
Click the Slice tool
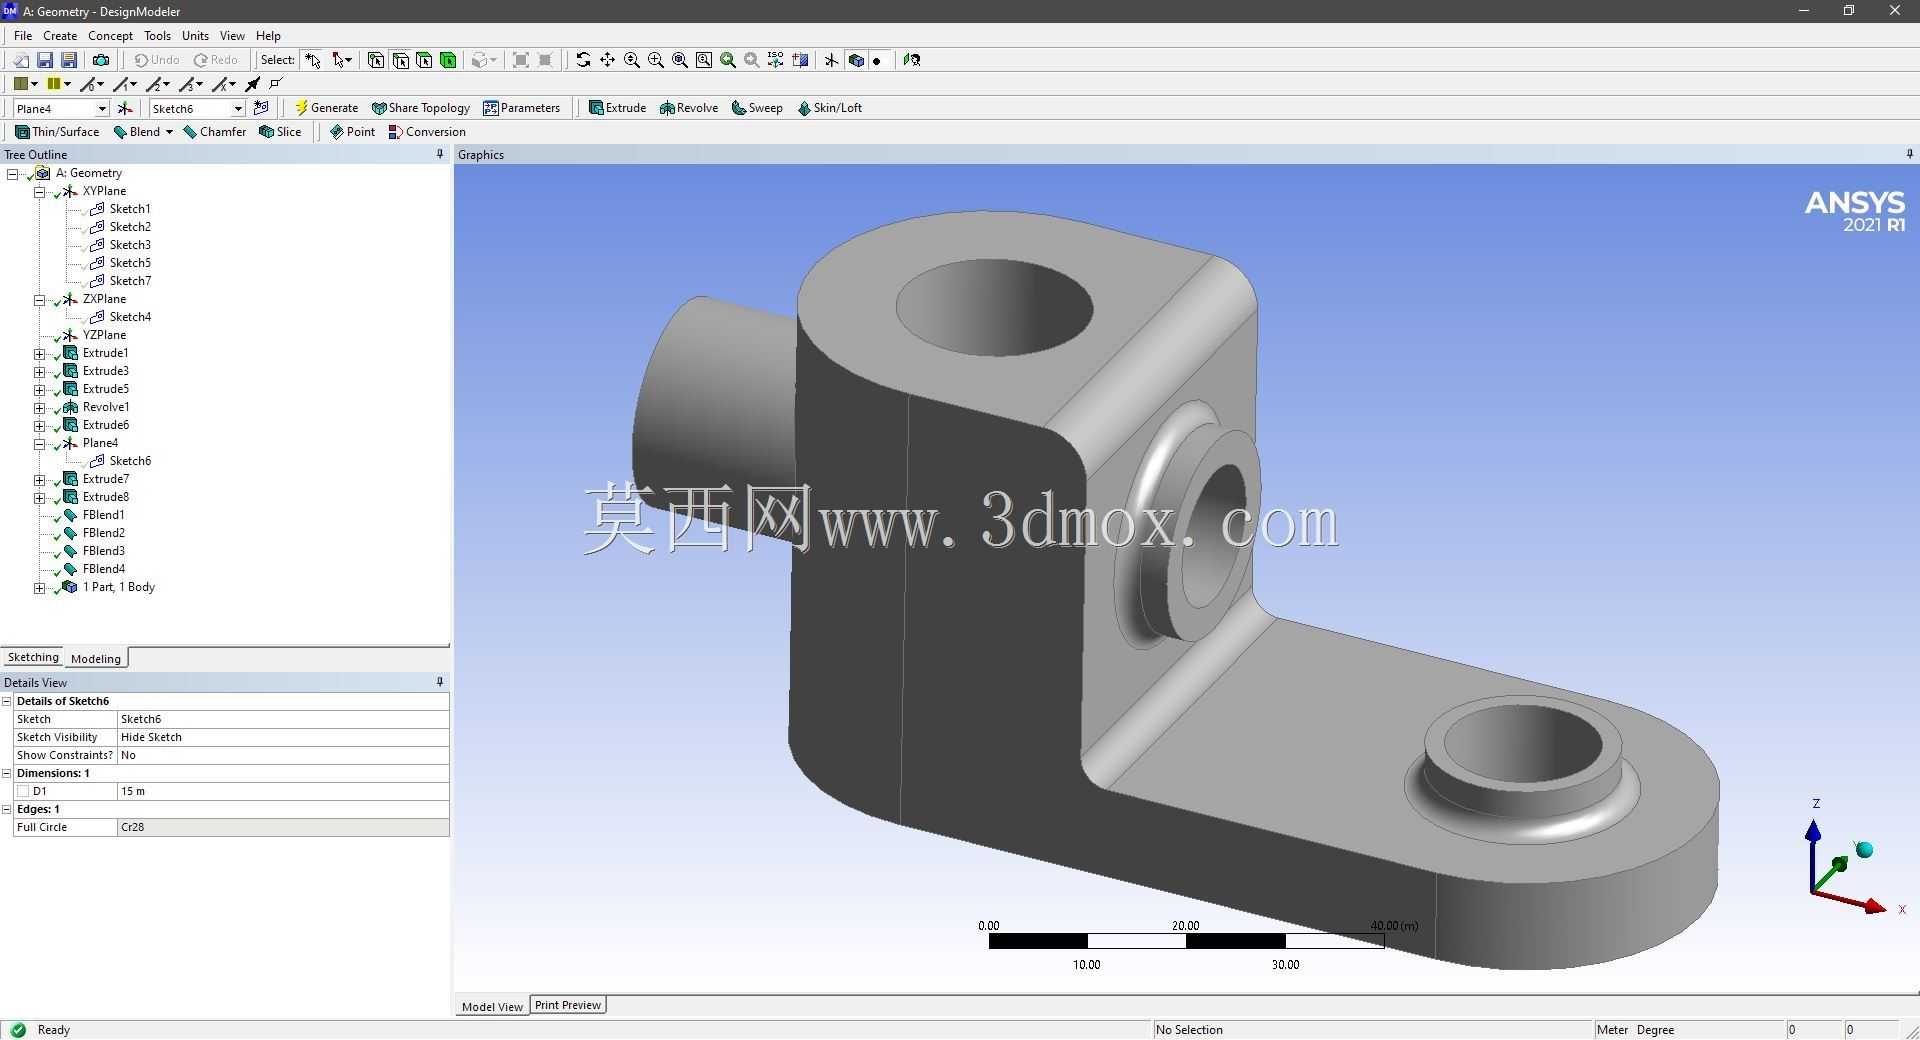click(x=280, y=132)
